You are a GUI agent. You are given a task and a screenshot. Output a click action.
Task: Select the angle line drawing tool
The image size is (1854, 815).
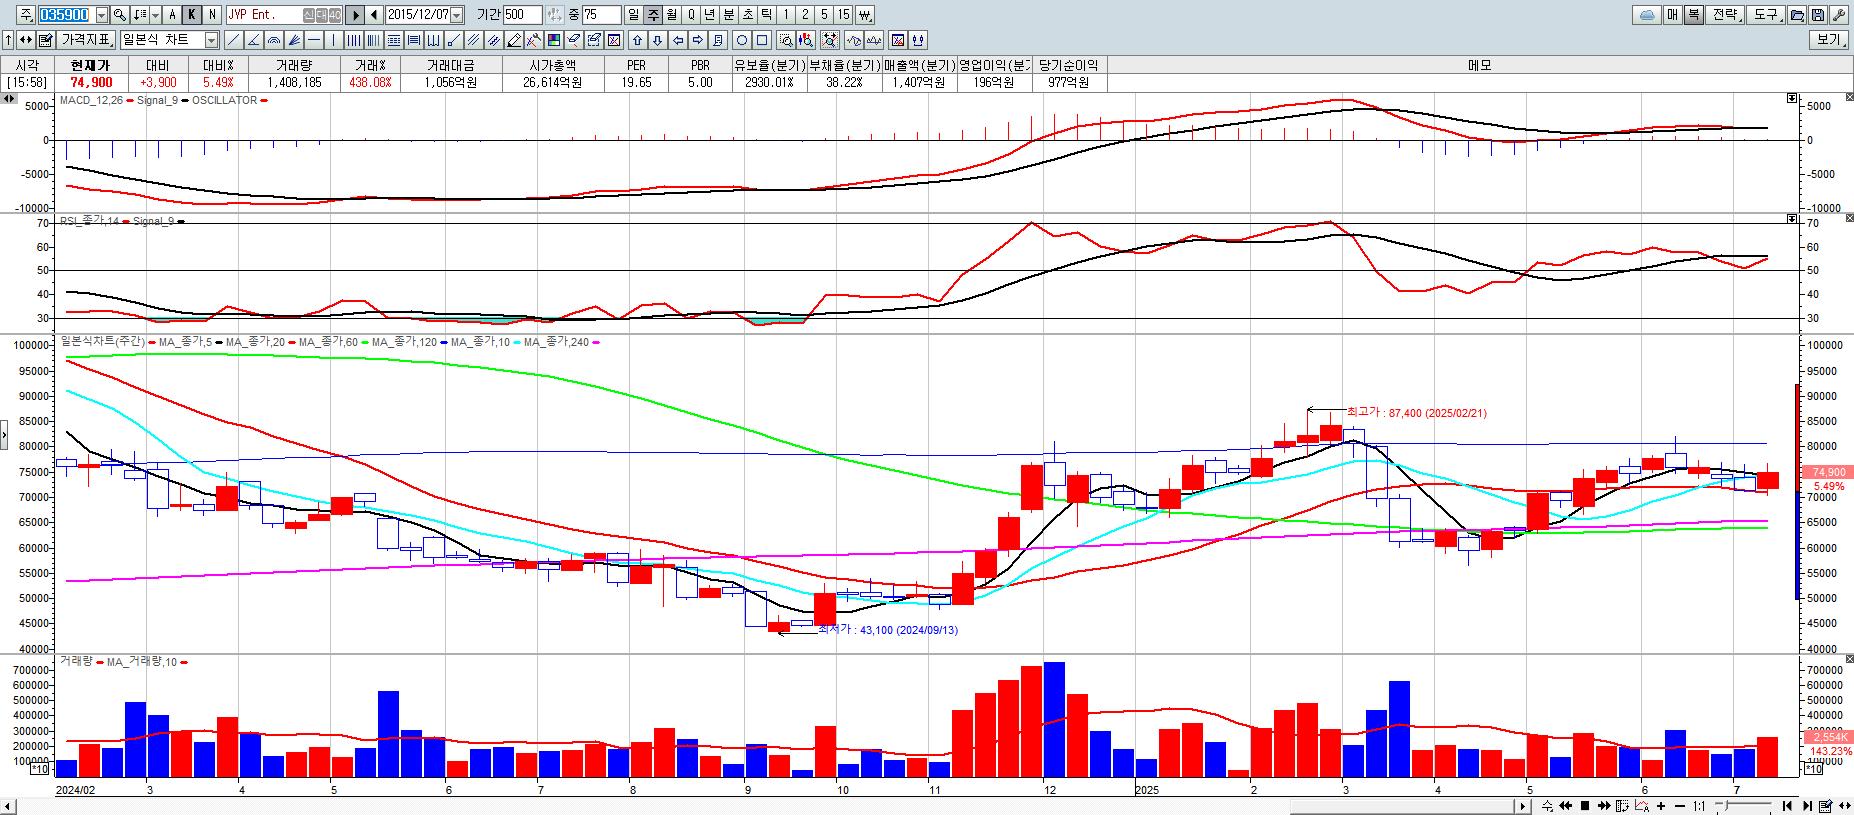253,41
